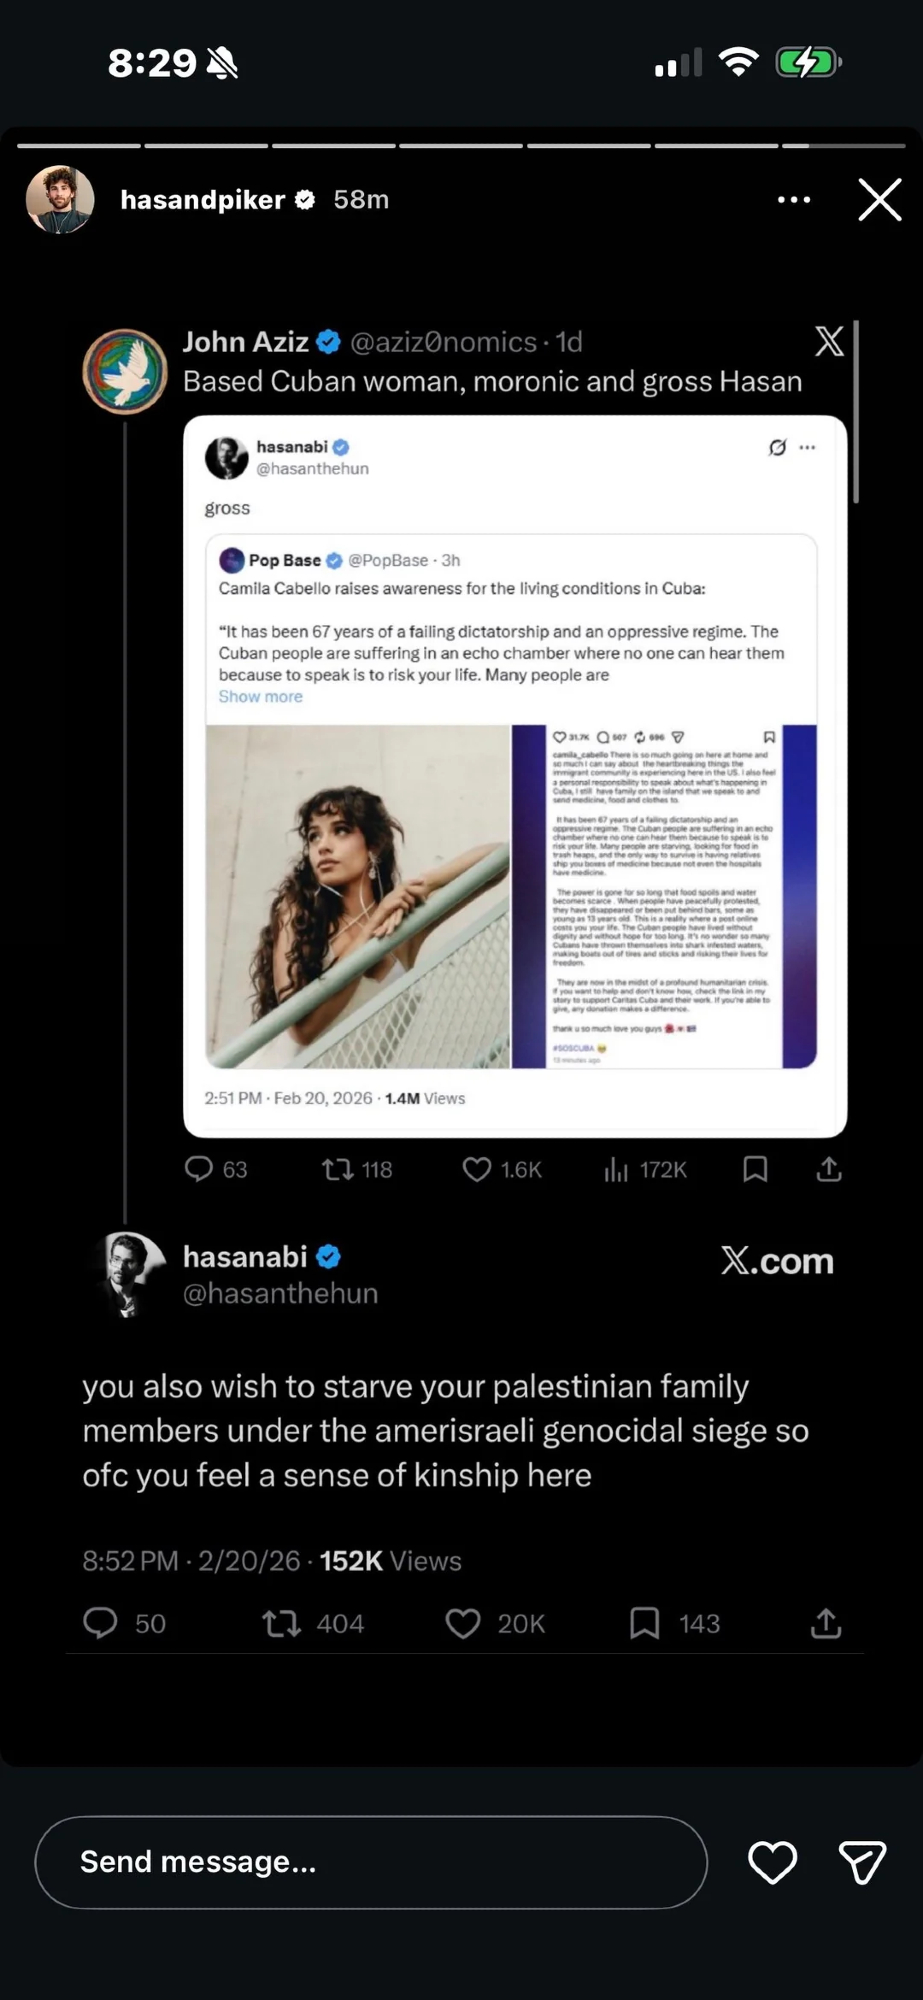923x2000 pixels.
Task: Like the story with the heart icon
Action: [772, 1862]
